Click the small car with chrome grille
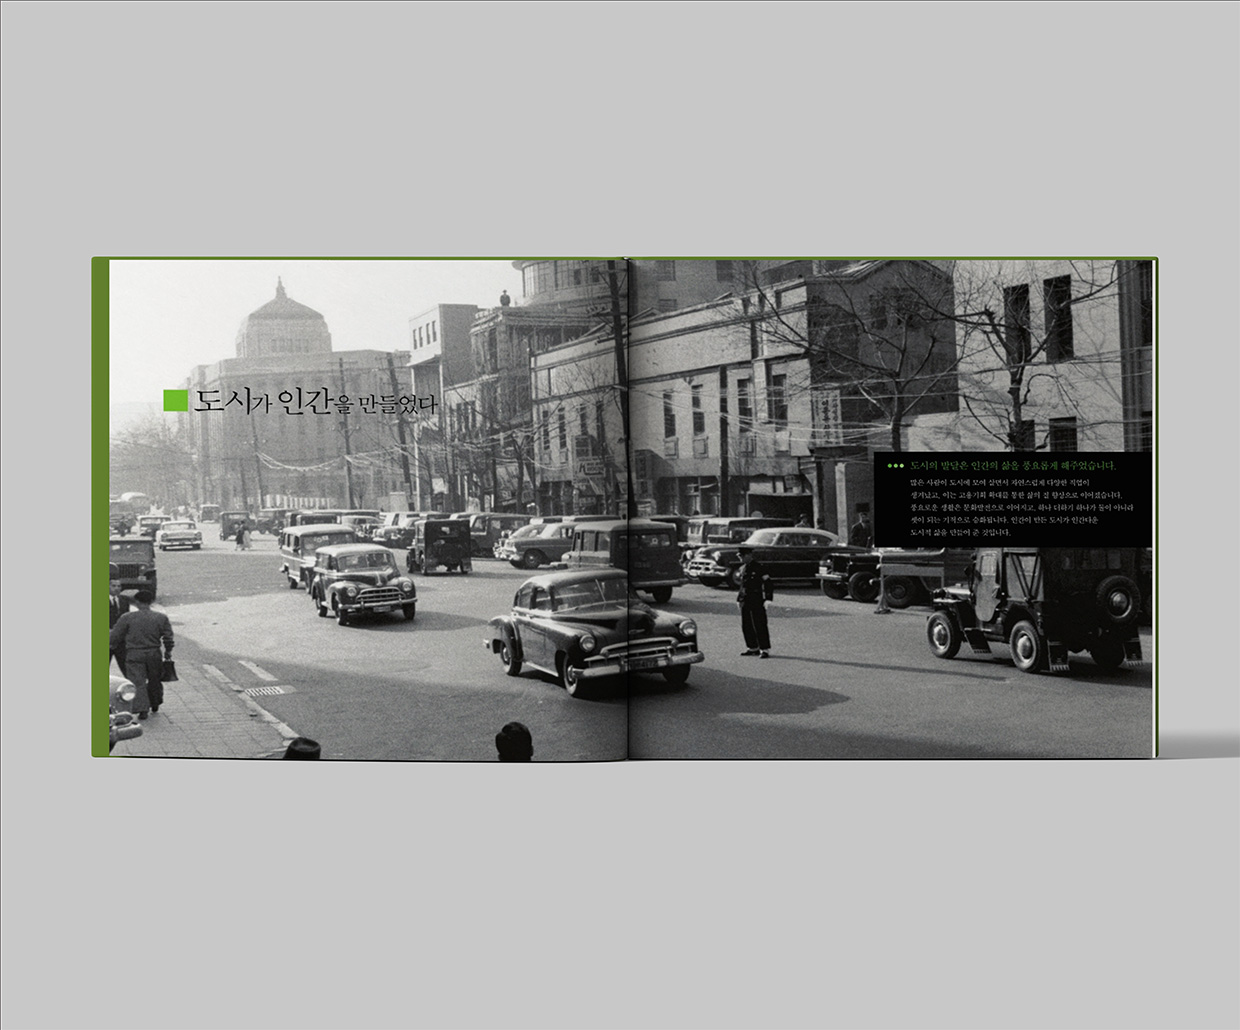1240x1030 pixels. 363,584
